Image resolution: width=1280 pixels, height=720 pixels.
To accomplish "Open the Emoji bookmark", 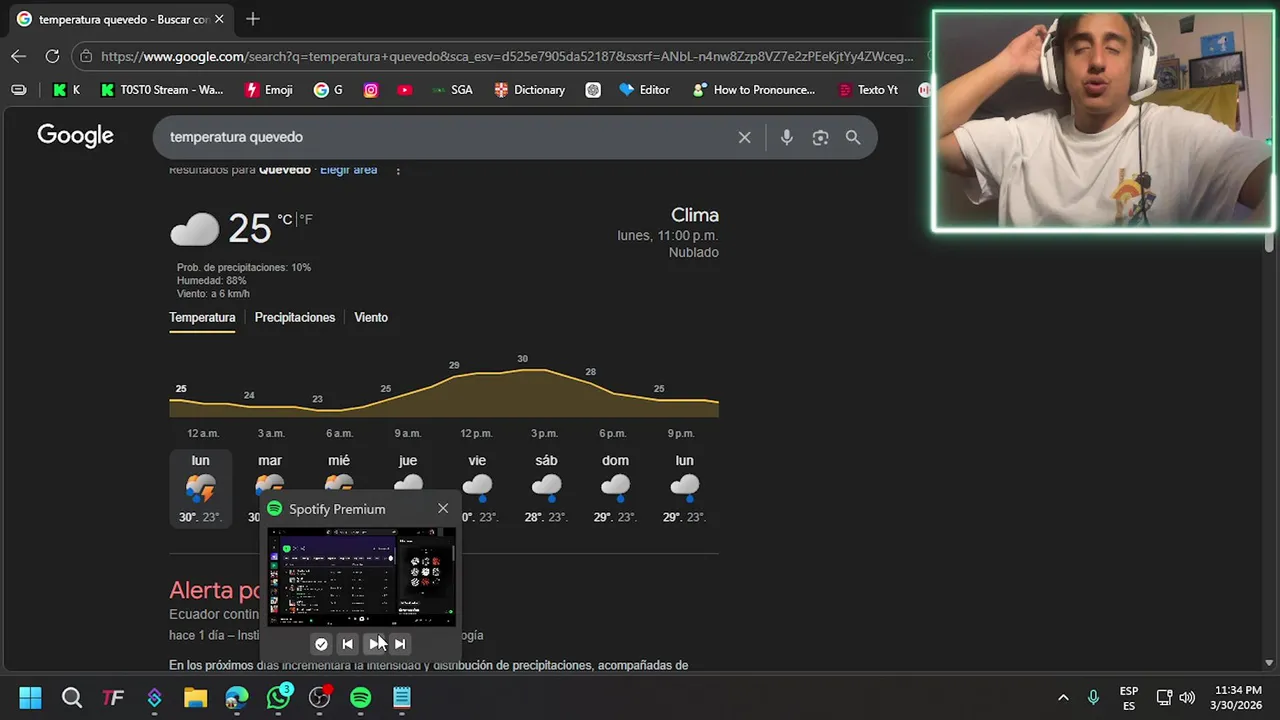I will 269,90.
